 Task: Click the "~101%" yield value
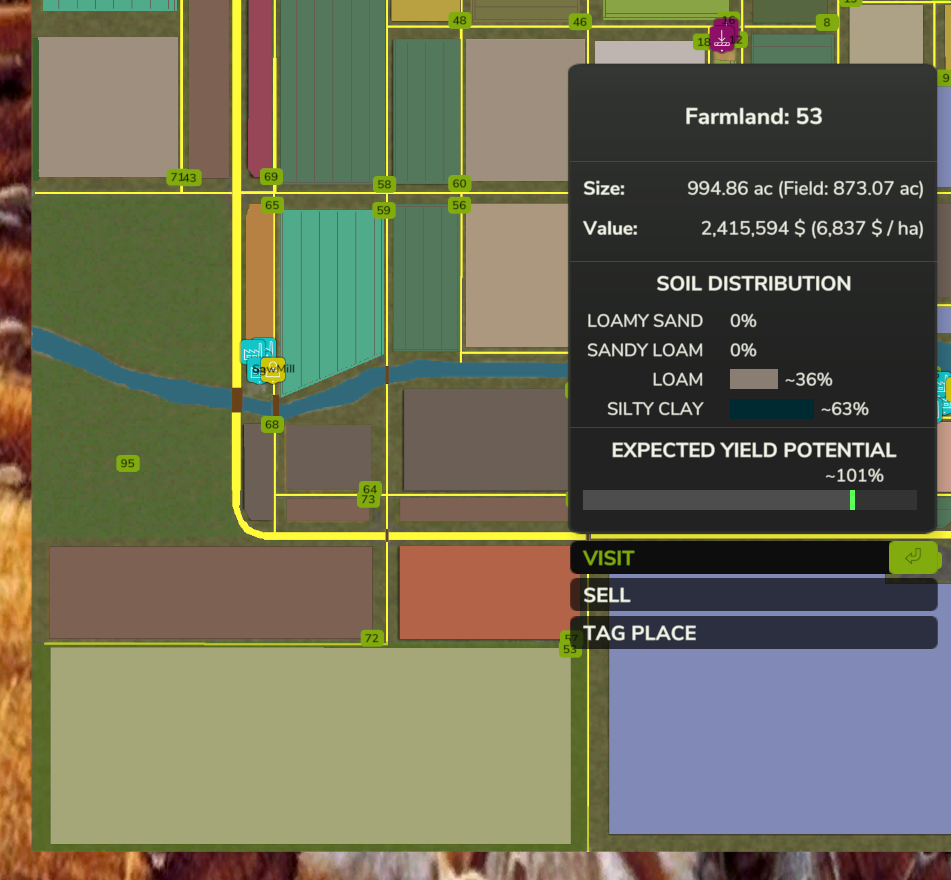pyautogui.click(x=855, y=476)
